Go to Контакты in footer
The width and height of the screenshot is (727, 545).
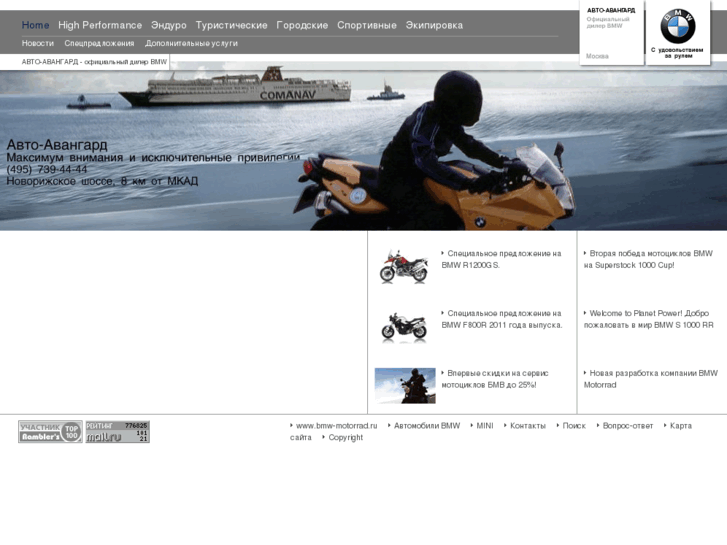(x=528, y=426)
